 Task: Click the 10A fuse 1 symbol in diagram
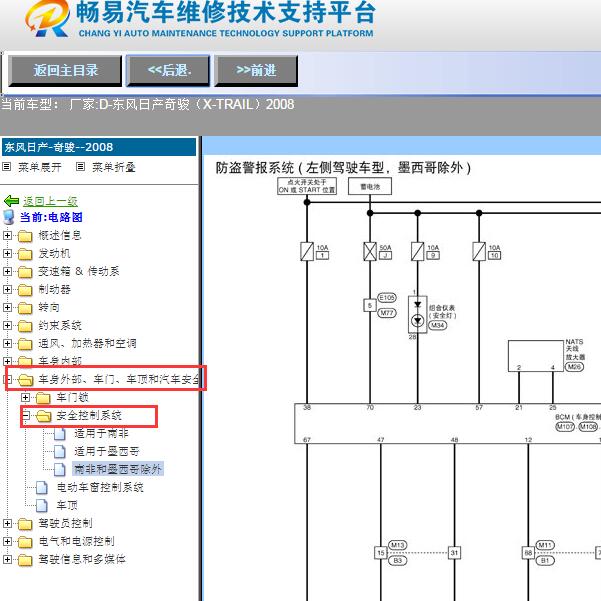click(x=307, y=252)
